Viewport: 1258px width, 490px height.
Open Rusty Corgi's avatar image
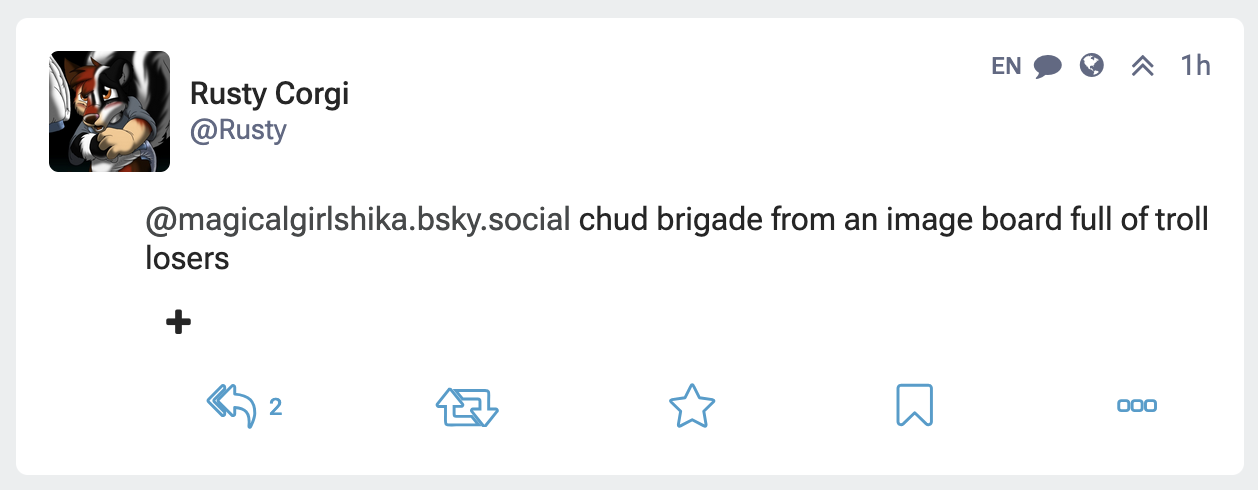(109, 111)
